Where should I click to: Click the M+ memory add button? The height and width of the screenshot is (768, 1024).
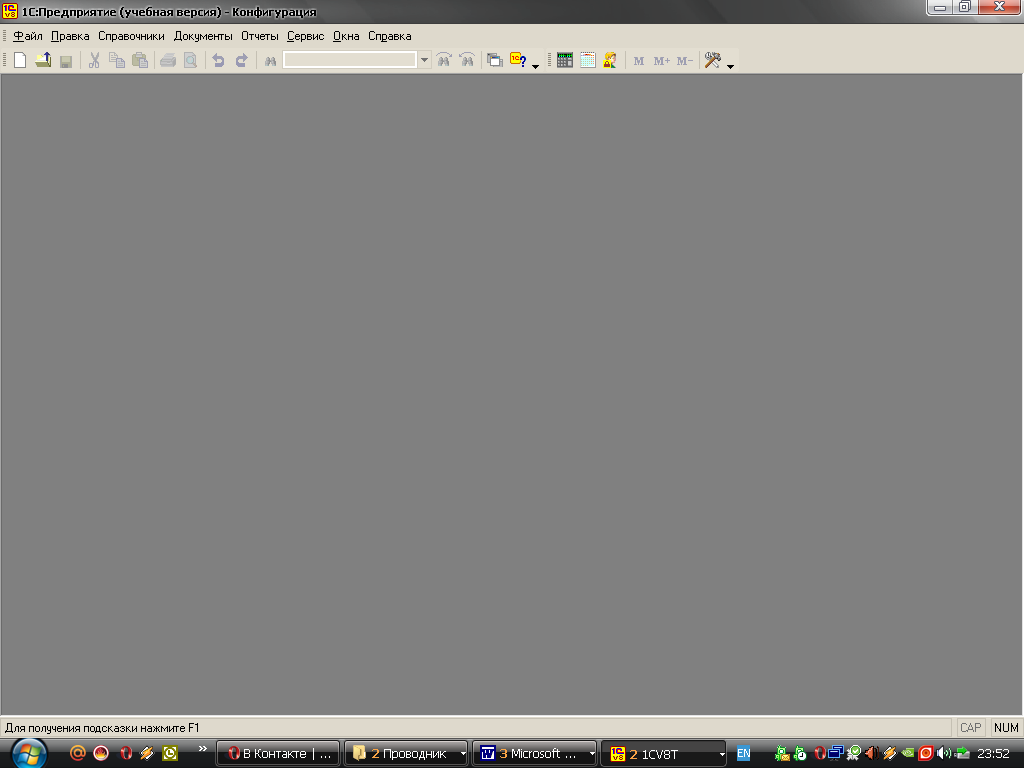[661, 61]
